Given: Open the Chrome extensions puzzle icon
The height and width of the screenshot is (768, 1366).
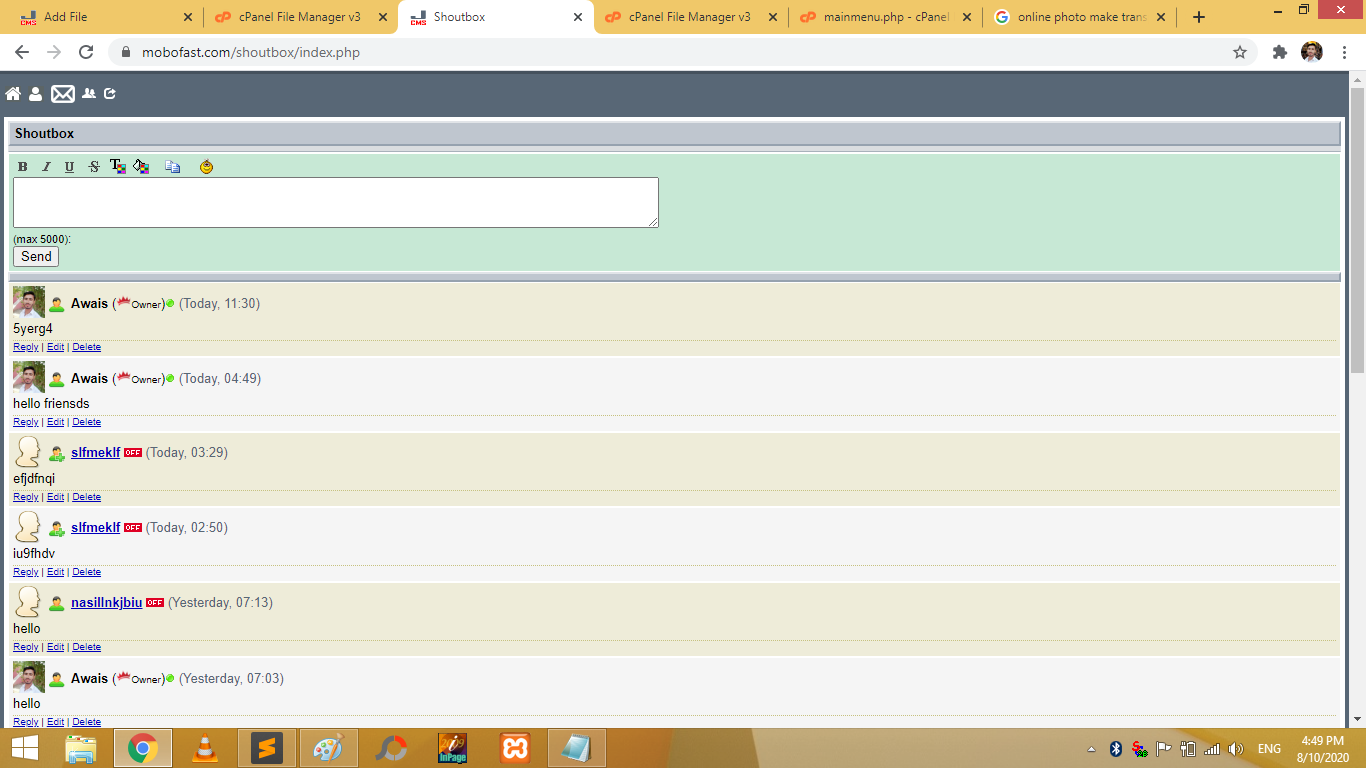Looking at the screenshot, I should (1279, 52).
